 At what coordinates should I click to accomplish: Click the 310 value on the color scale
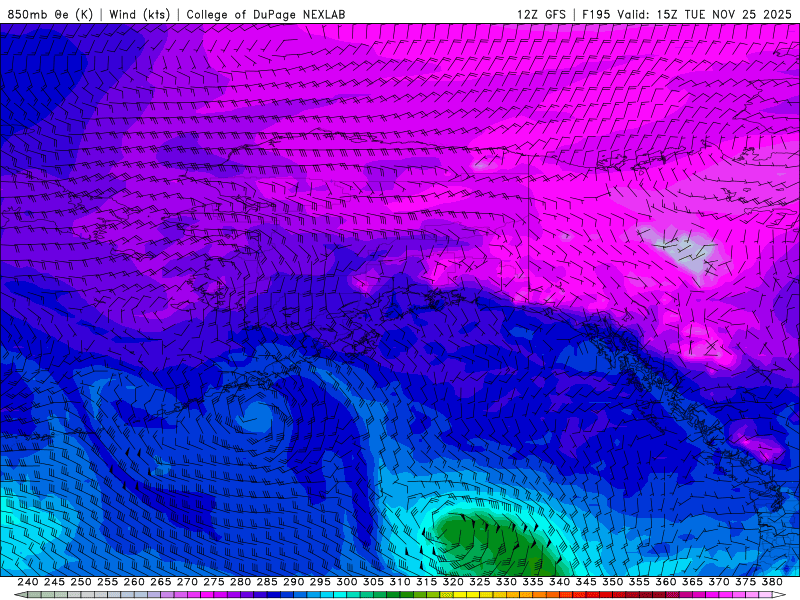[x=400, y=582]
